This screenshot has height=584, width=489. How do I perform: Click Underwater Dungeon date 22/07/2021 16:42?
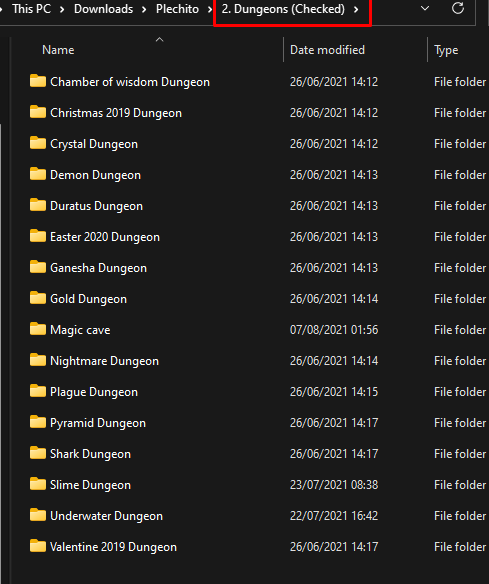pyautogui.click(x=334, y=515)
